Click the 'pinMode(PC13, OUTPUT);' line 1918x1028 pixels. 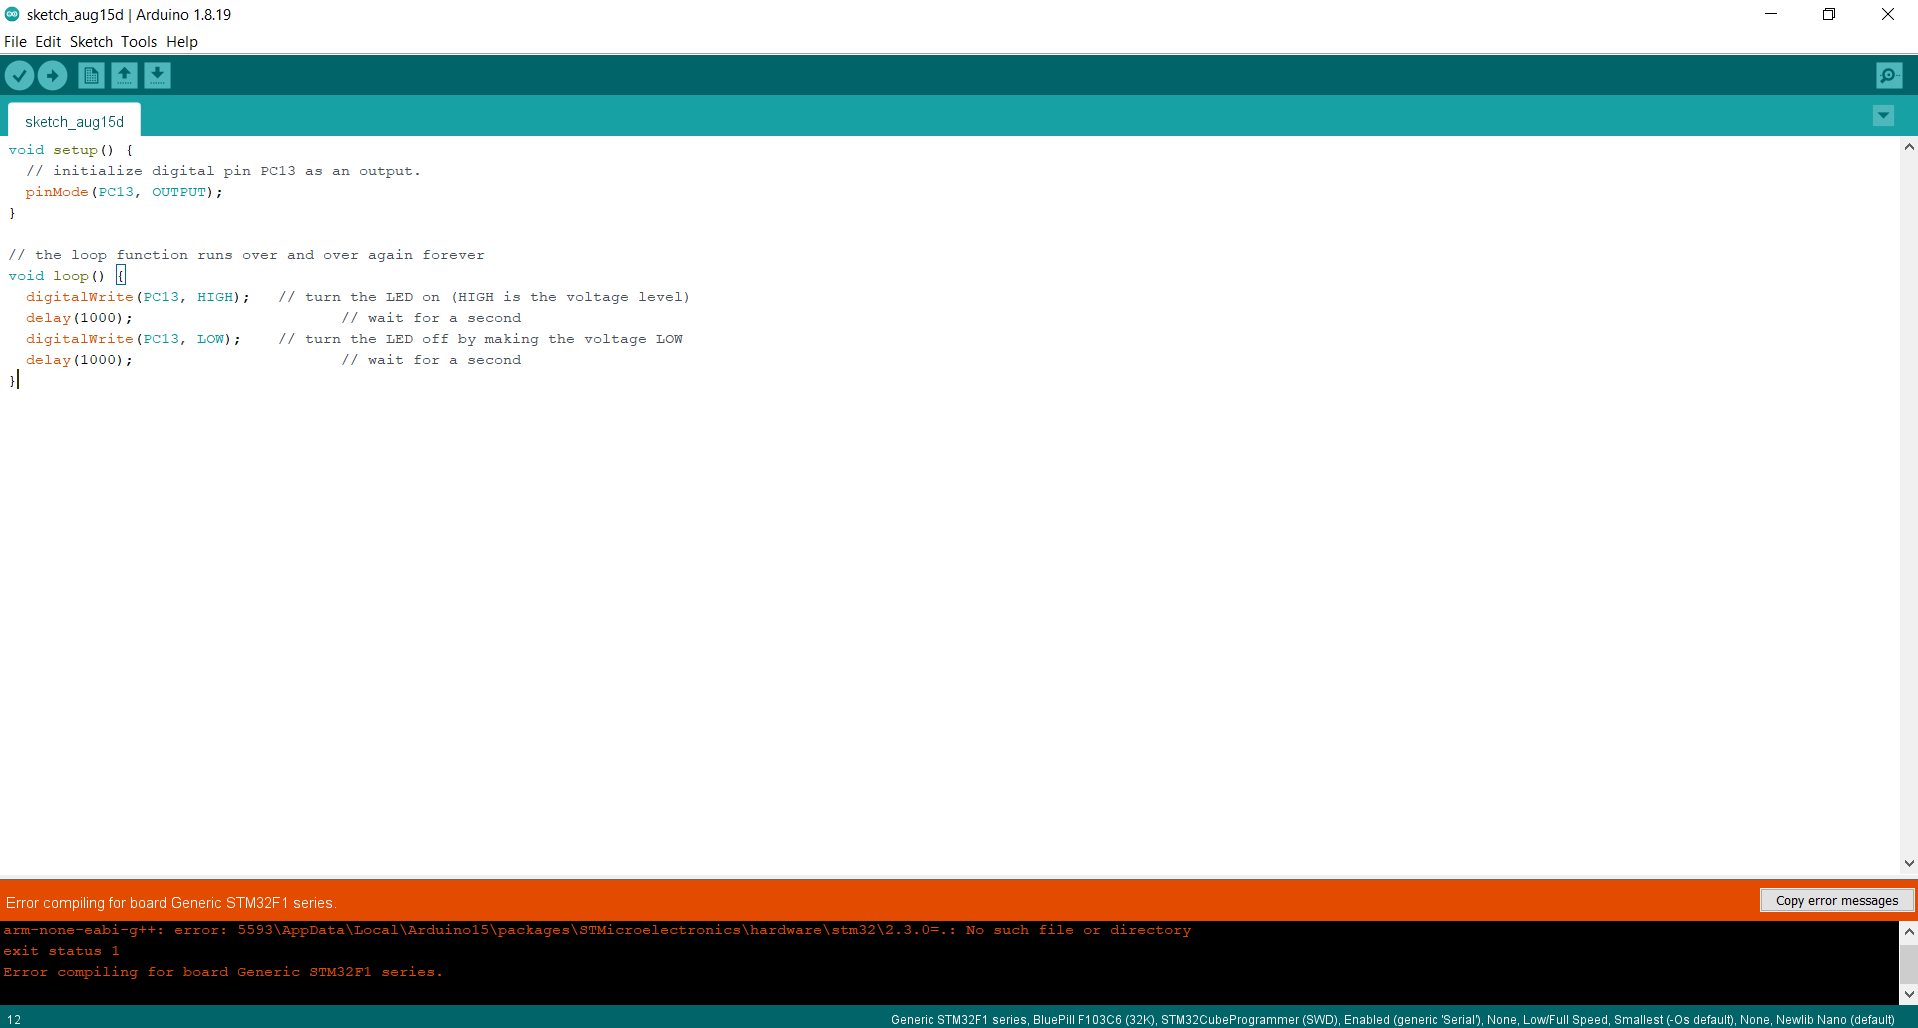[124, 192]
